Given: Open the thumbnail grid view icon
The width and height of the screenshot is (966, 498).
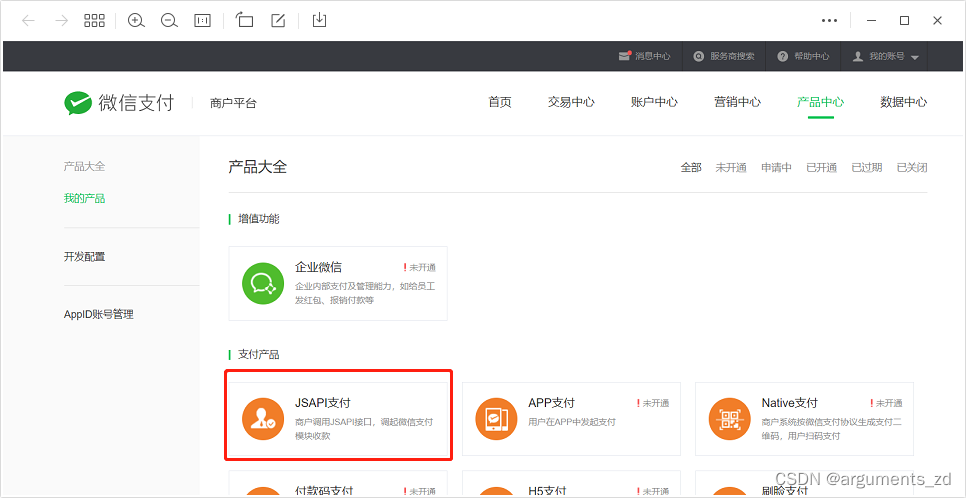Looking at the screenshot, I should tap(94, 20).
